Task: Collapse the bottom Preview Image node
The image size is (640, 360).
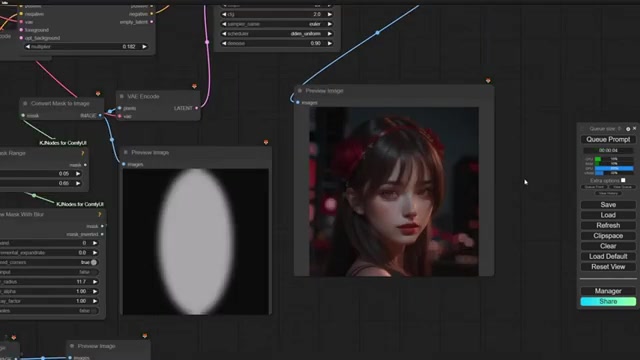Action: tap(72, 346)
